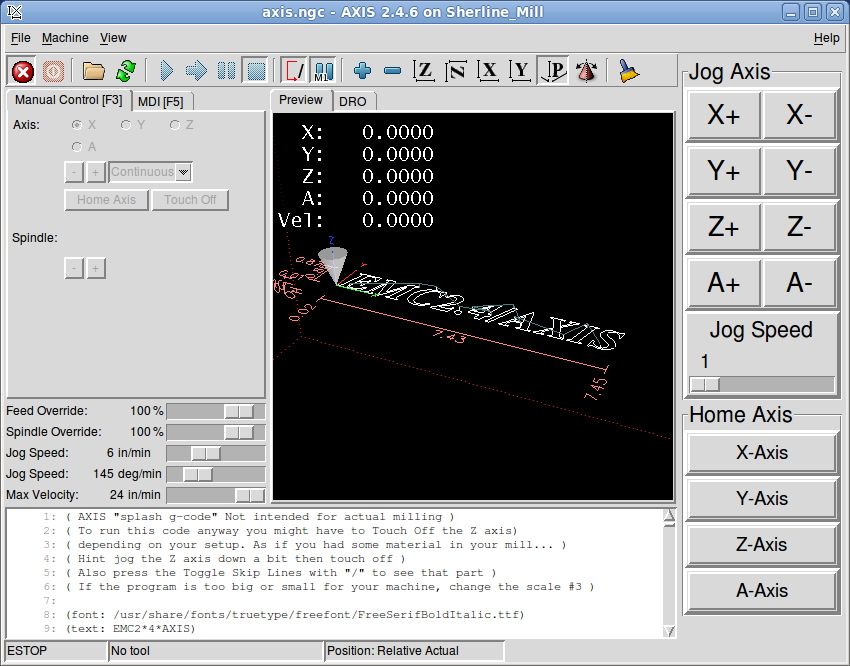Open the View menu
The height and width of the screenshot is (666, 850).
point(113,38)
